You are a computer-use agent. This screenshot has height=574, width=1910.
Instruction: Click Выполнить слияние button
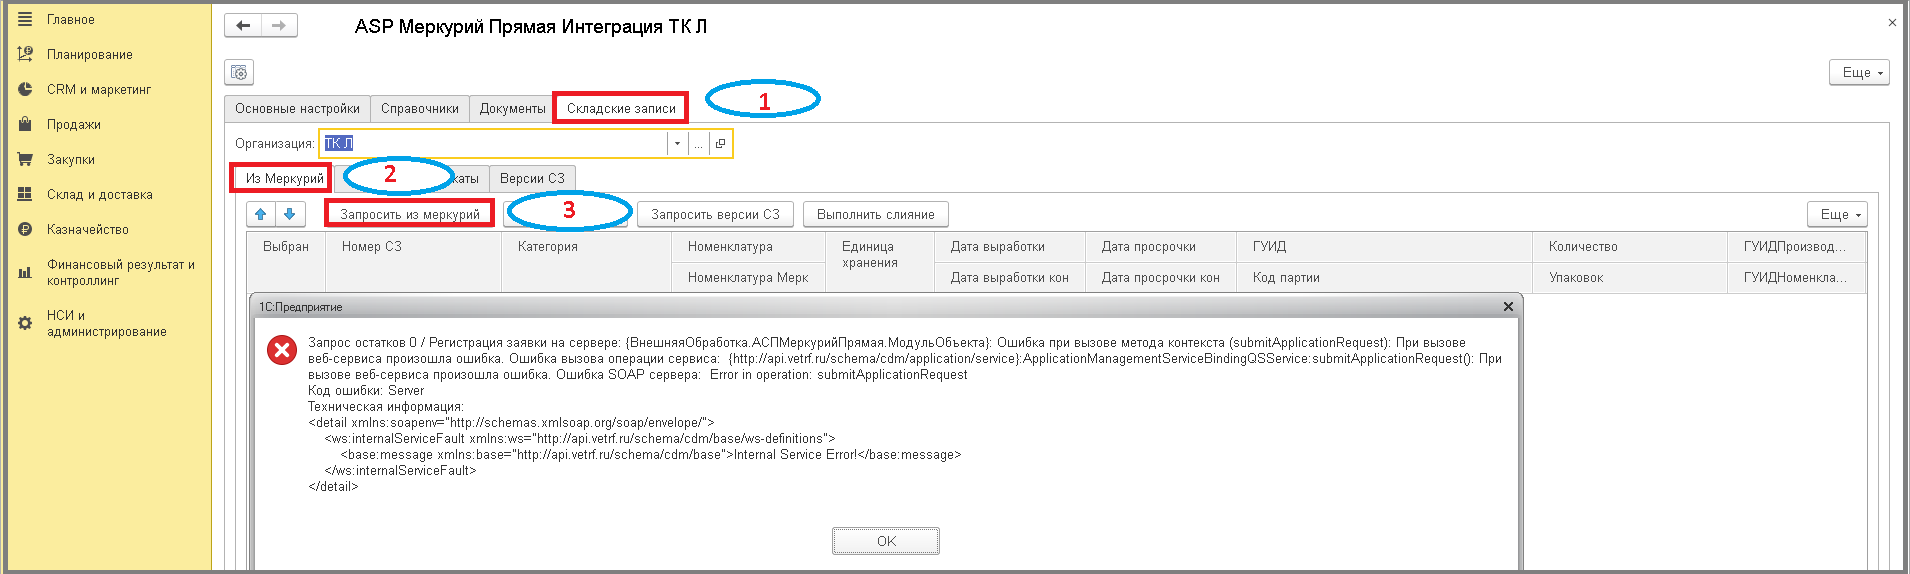point(876,214)
